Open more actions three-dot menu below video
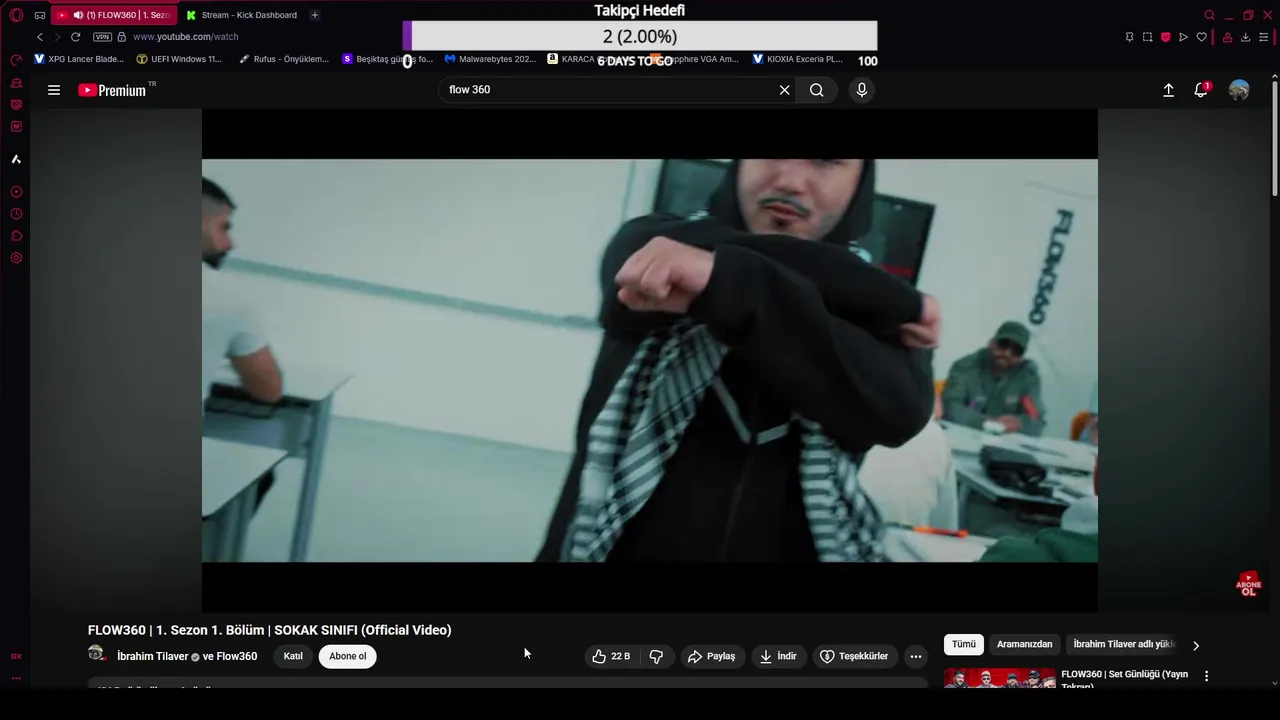This screenshot has width=1280, height=720. tap(916, 656)
